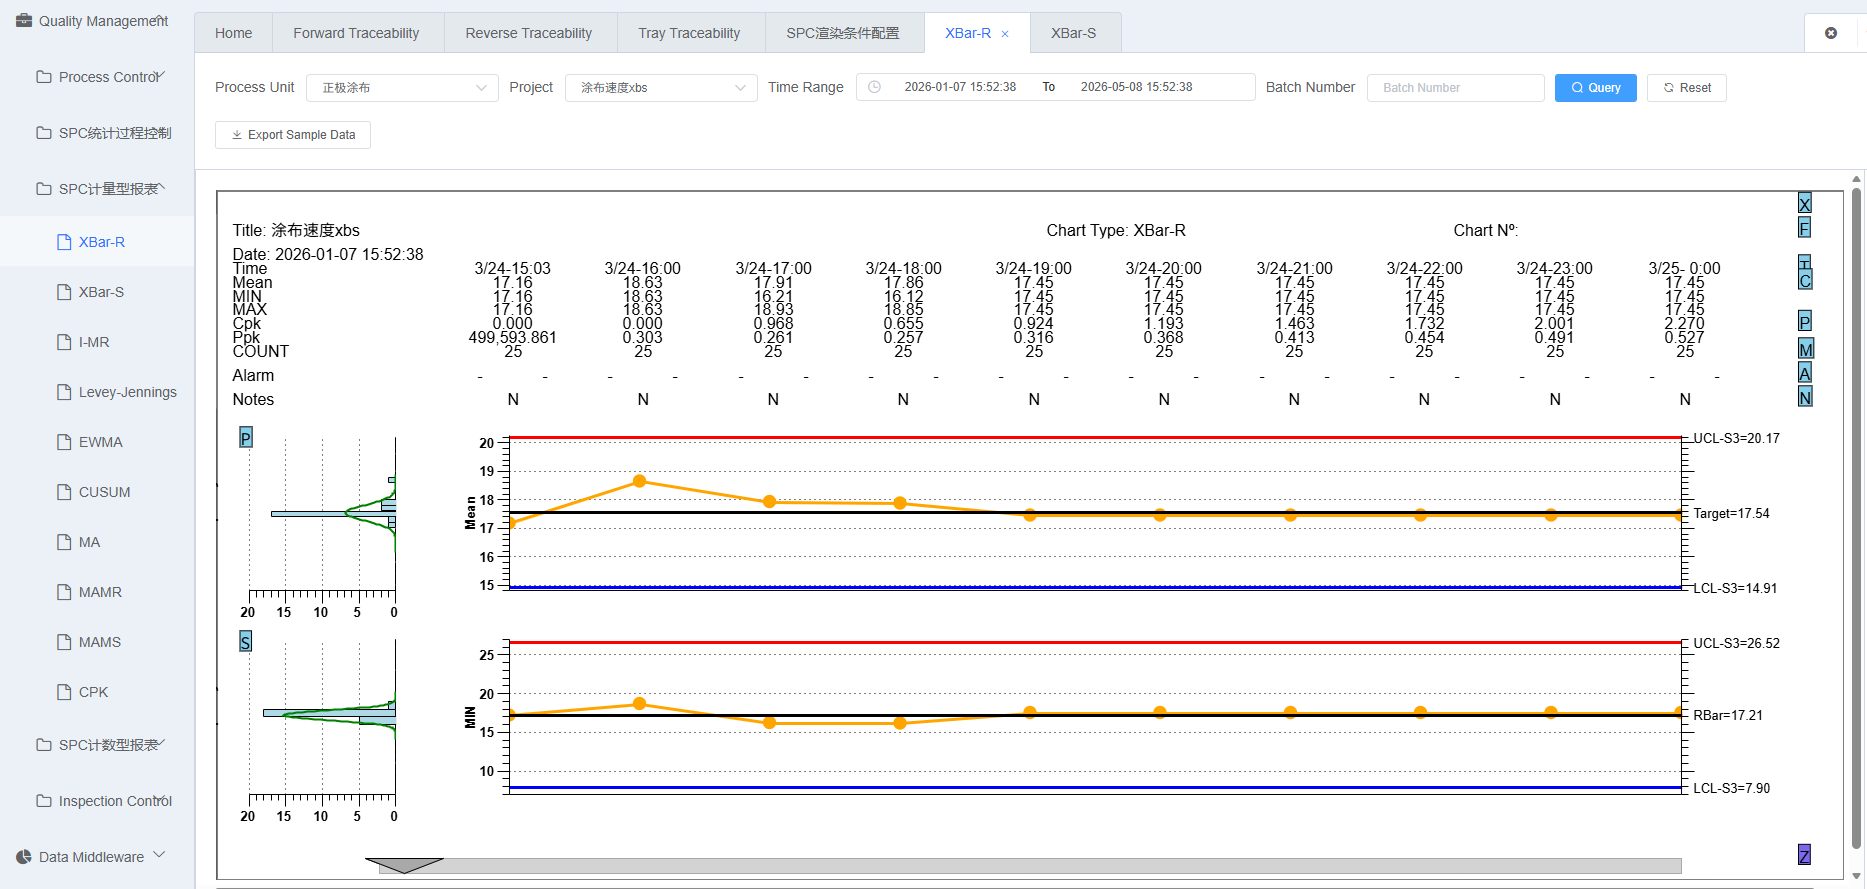Switch to Tray Traceability tab
The width and height of the screenshot is (1867, 889).
pyautogui.click(x=690, y=33)
